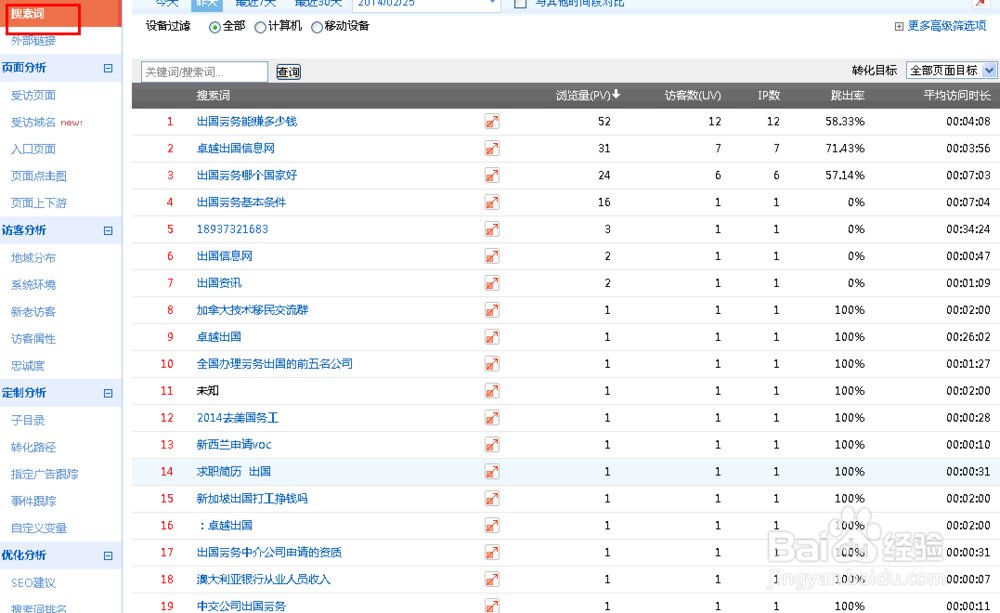This screenshot has width=1000, height=613.
Task: Open the trend chart for "加拿大技术移民交流群"
Action: (490, 310)
